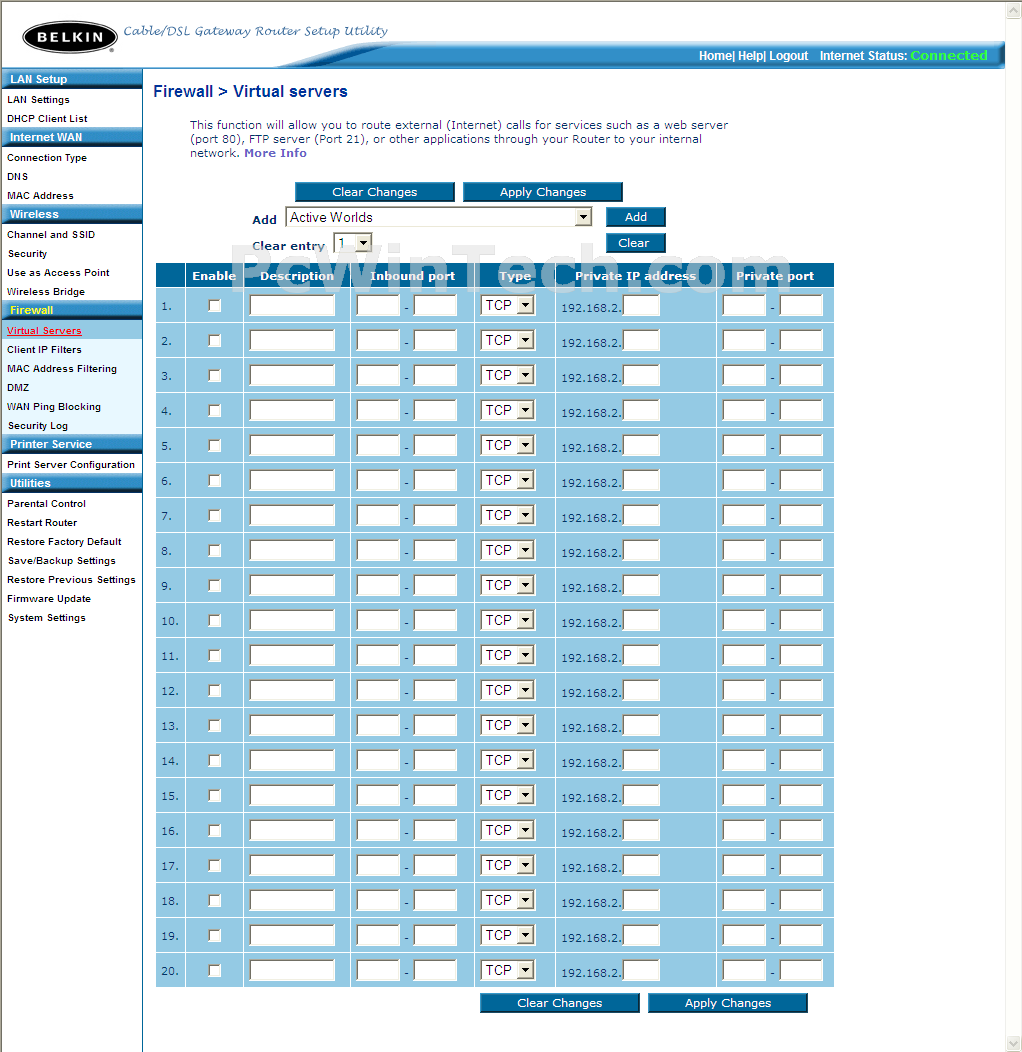Image resolution: width=1022 pixels, height=1052 pixels.
Task: Click Clear Changes above the table
Action: click(374, 192)
